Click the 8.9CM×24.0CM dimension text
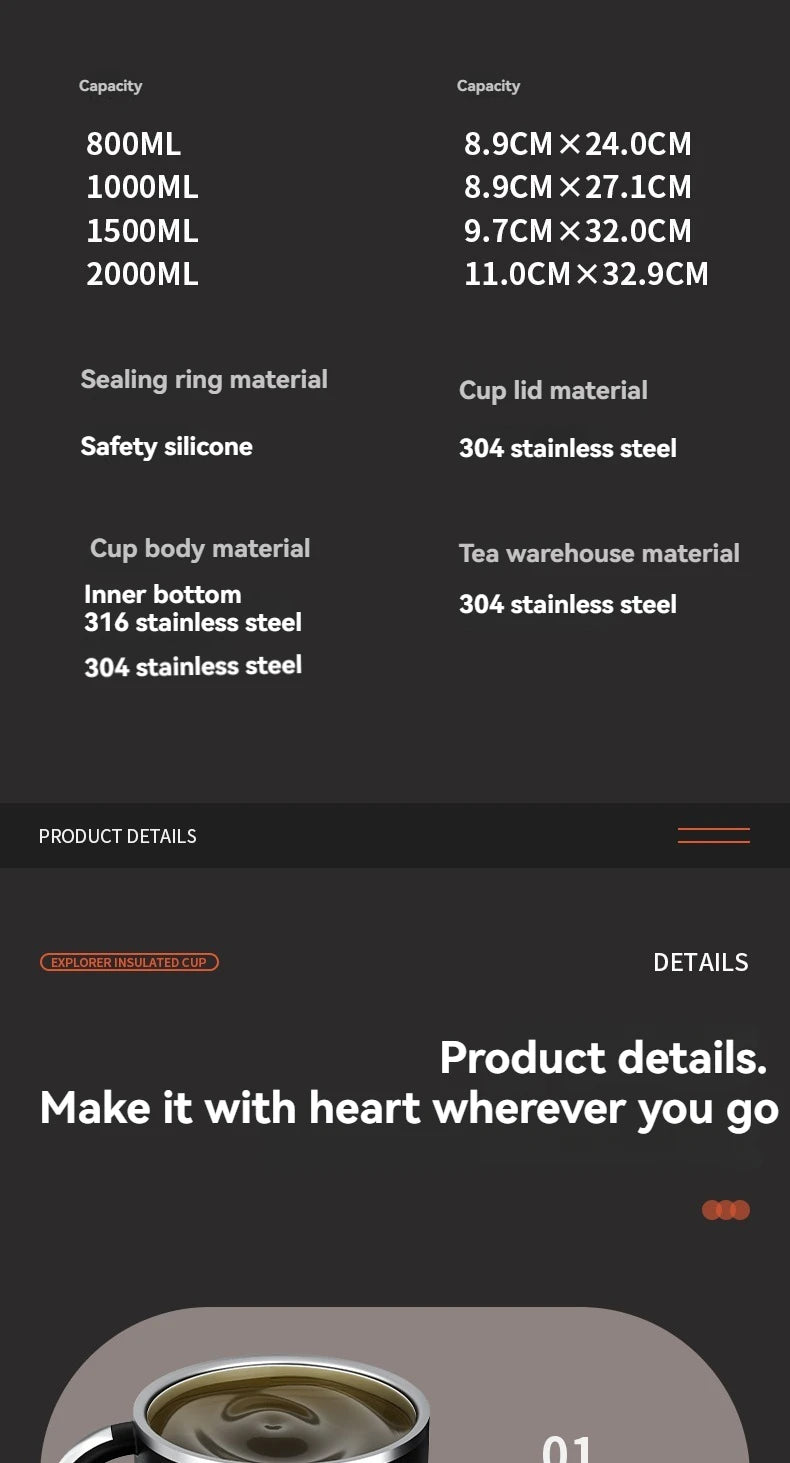Screen dimensions: 790x1463 [x=577, y=144]
